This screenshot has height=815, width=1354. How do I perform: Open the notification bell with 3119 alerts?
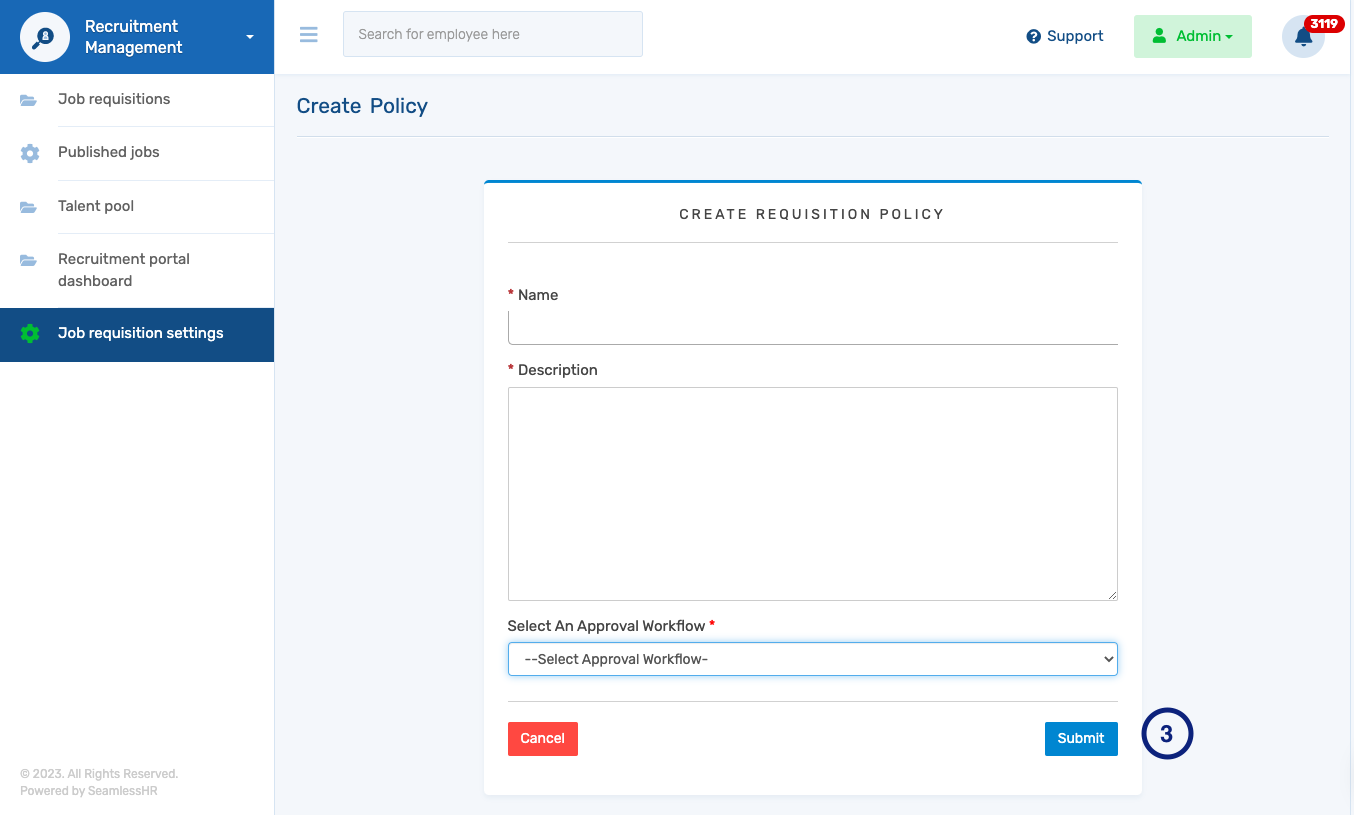tap(1303, 38)
